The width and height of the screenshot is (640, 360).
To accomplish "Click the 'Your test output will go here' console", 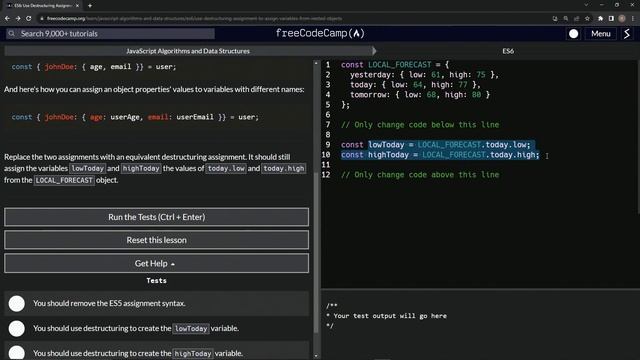I will [390, 316].
